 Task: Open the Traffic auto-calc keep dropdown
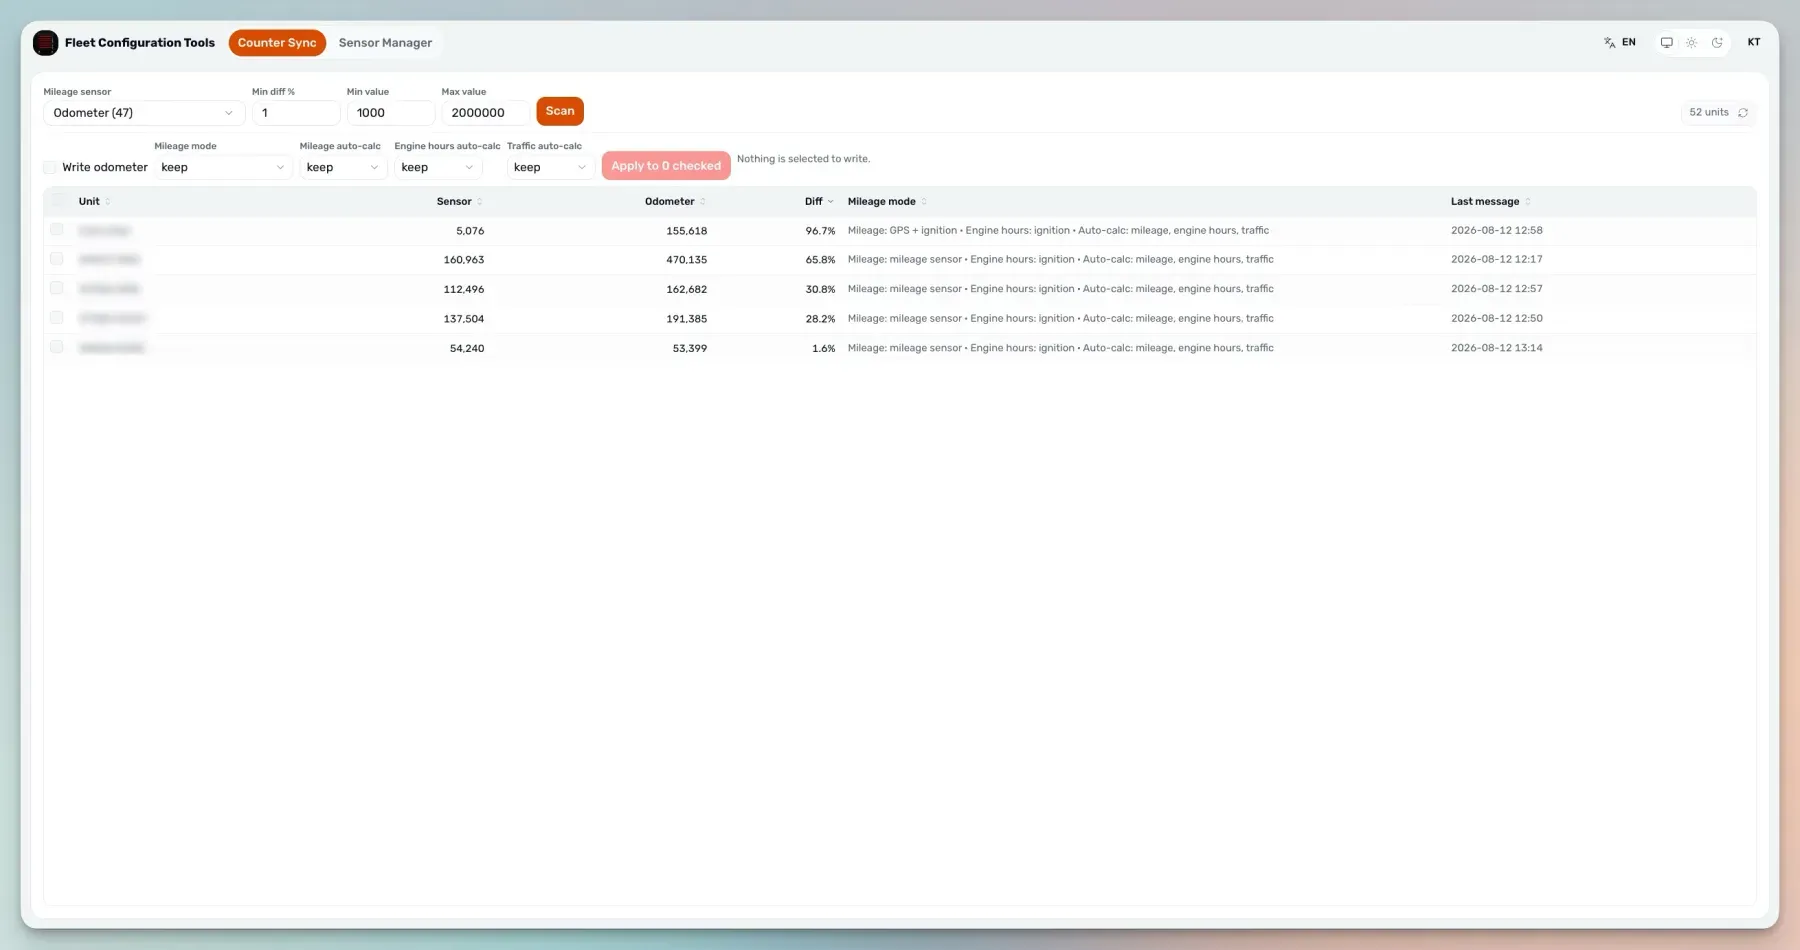coord(550,168)
